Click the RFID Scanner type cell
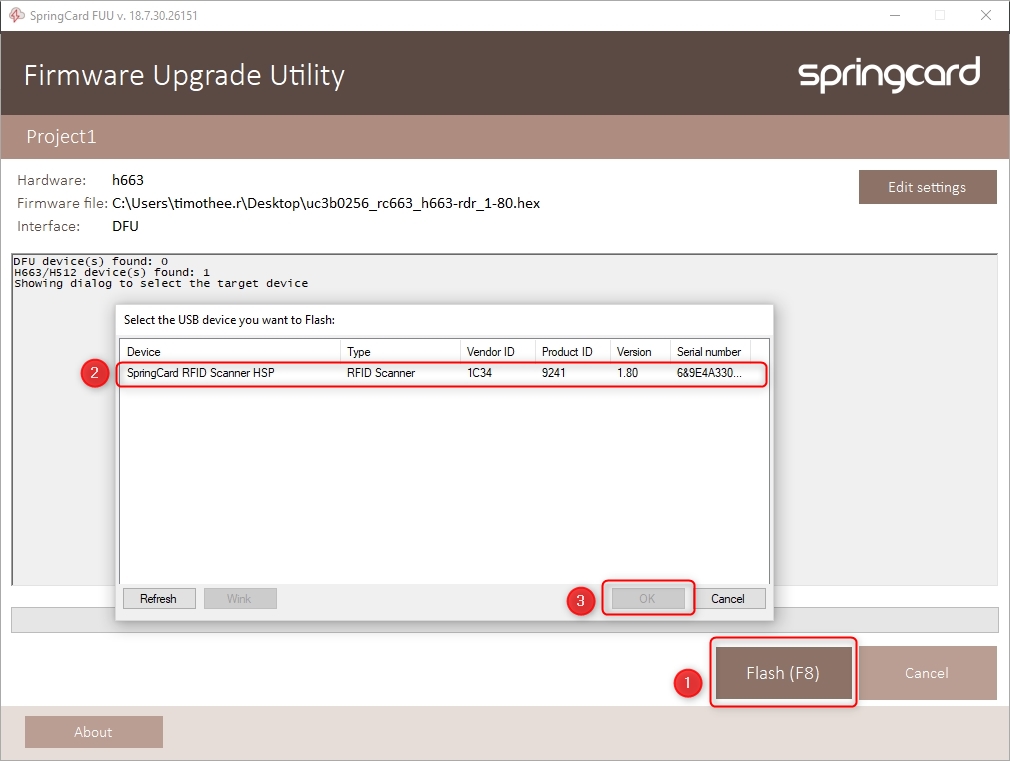The image size is (1010, 761). pos(381,373)
